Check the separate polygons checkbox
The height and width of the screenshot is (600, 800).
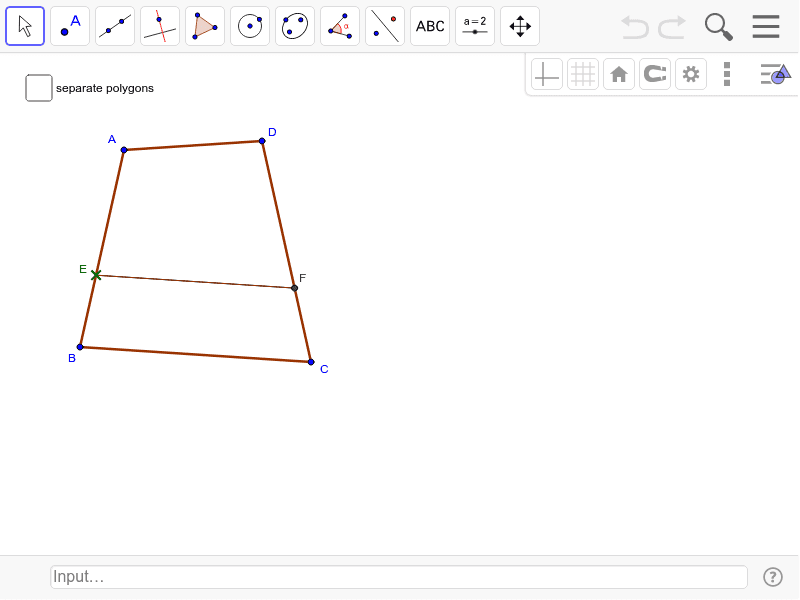tap(39, 88)
